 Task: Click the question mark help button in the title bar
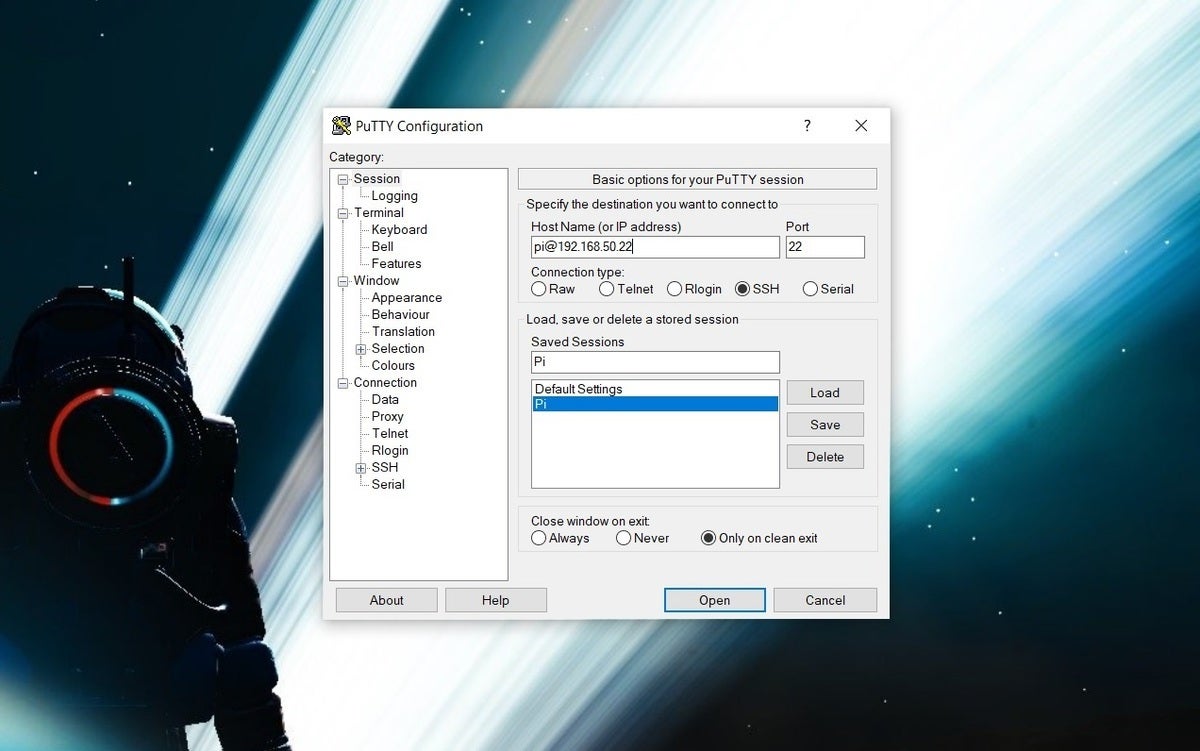point(807,126)
